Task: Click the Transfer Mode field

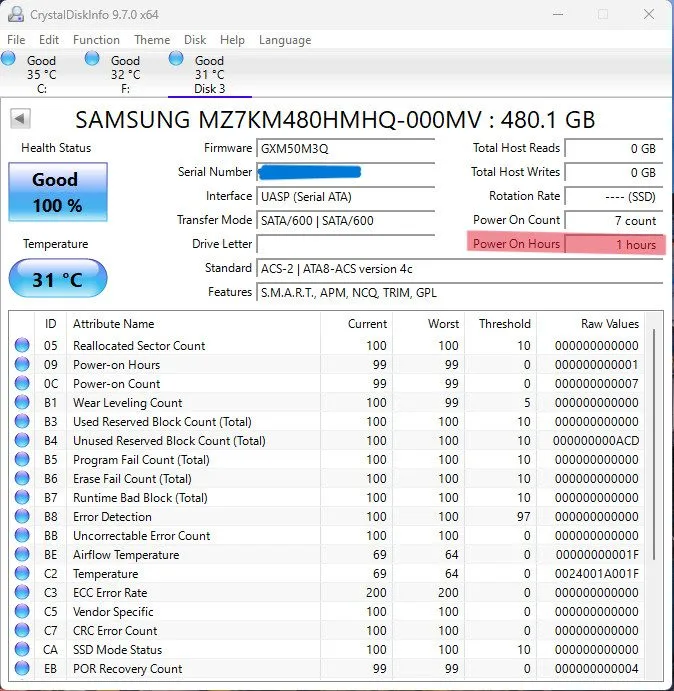Action: coord(345,220)
